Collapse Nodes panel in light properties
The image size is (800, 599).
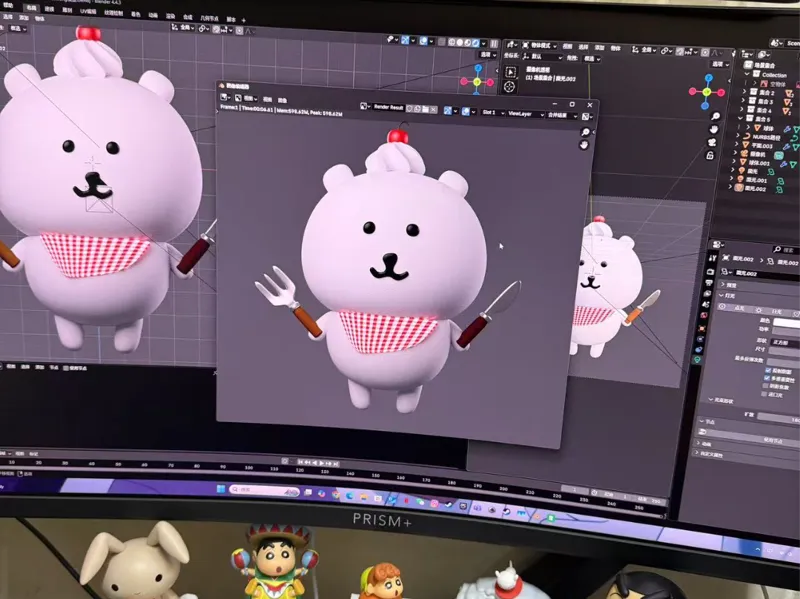point(702,421)
